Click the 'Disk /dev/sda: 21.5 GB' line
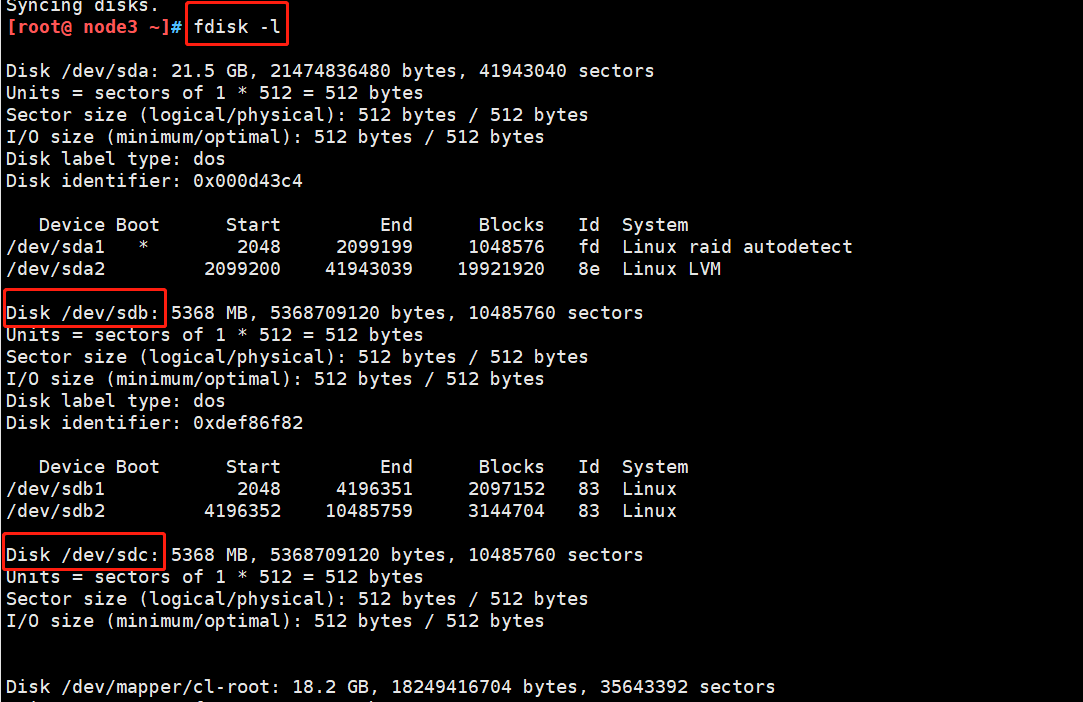Screen dimensions: 1083x702 point(330,70)
